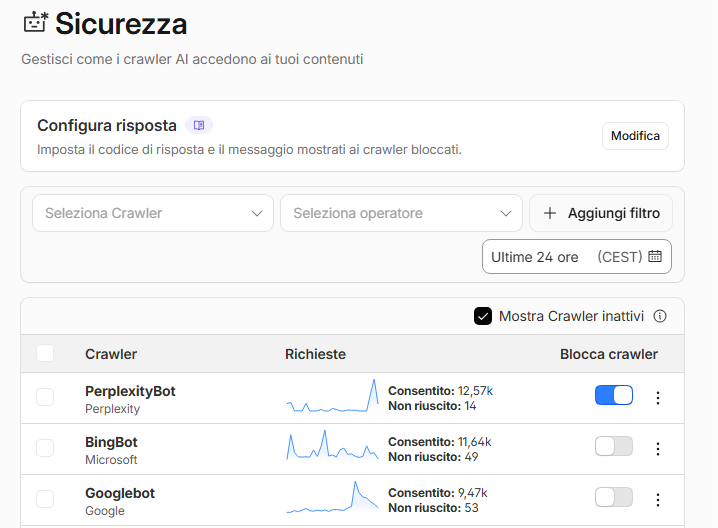Select the BingBot row checkbox

(x=45, y=448)
